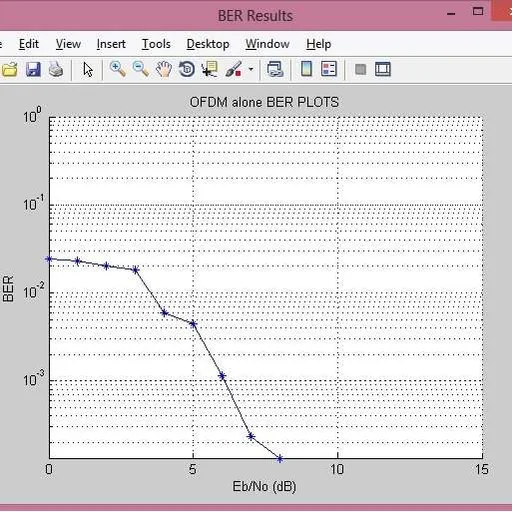Activate the Zoom In magnifier tool
This screenshot has height=512, width=512.
pyautogui.click(x=118, y=69)
